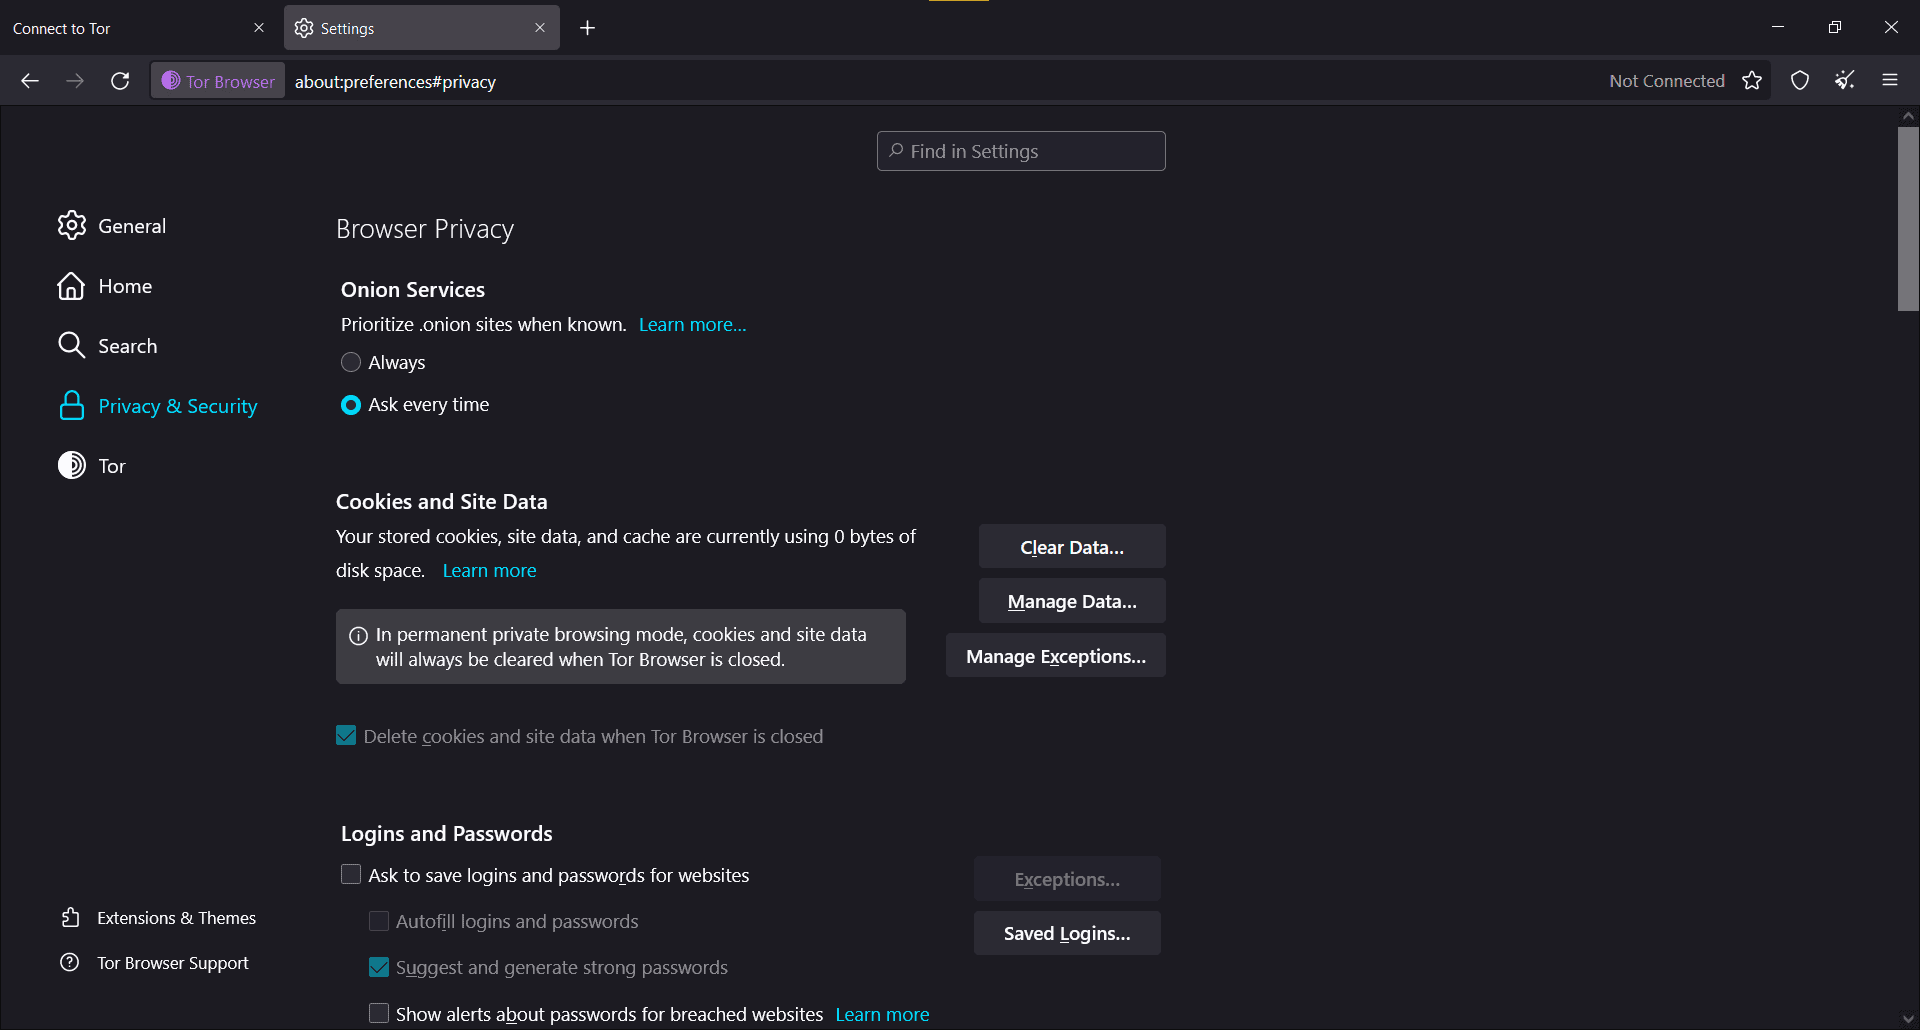Click the Browser Privacy heading
Viewport: 1920px width, 1030px height.
[x=425, y=229]
